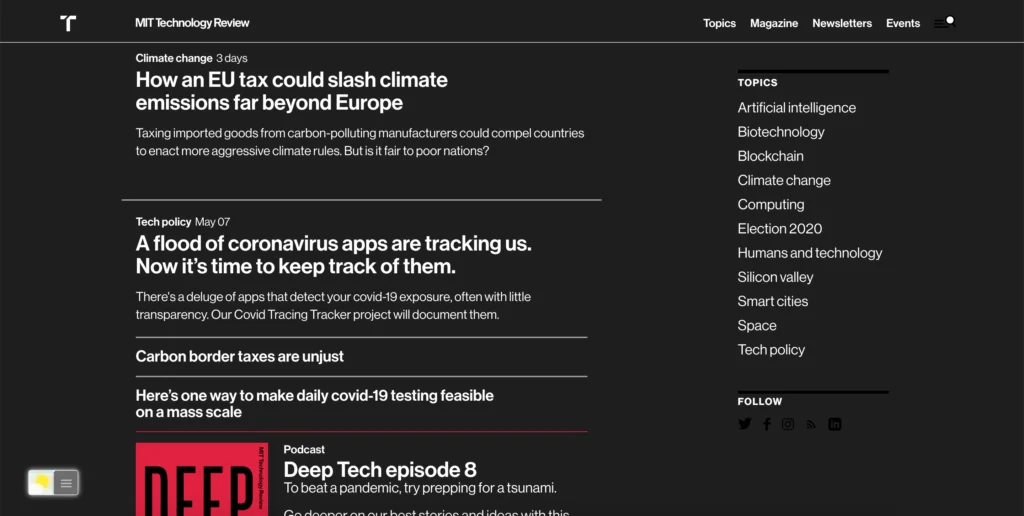Open daily covid-19 testing feasible article
This screenshot has height=516, width=1024.
[314, 404]
